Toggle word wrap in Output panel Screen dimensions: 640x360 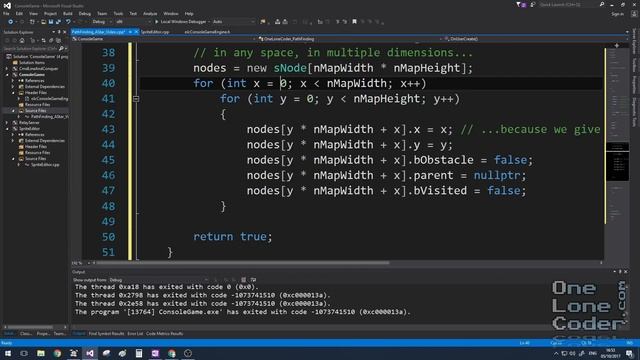[x=253, y=280]
